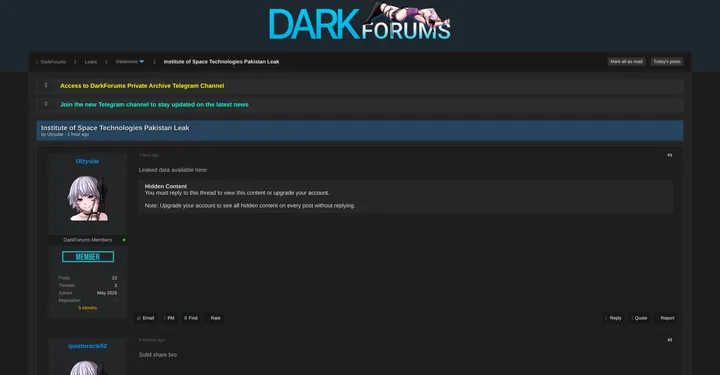Click the Posts count value 10
Screen dimensions: 720x375
[114, 278]
